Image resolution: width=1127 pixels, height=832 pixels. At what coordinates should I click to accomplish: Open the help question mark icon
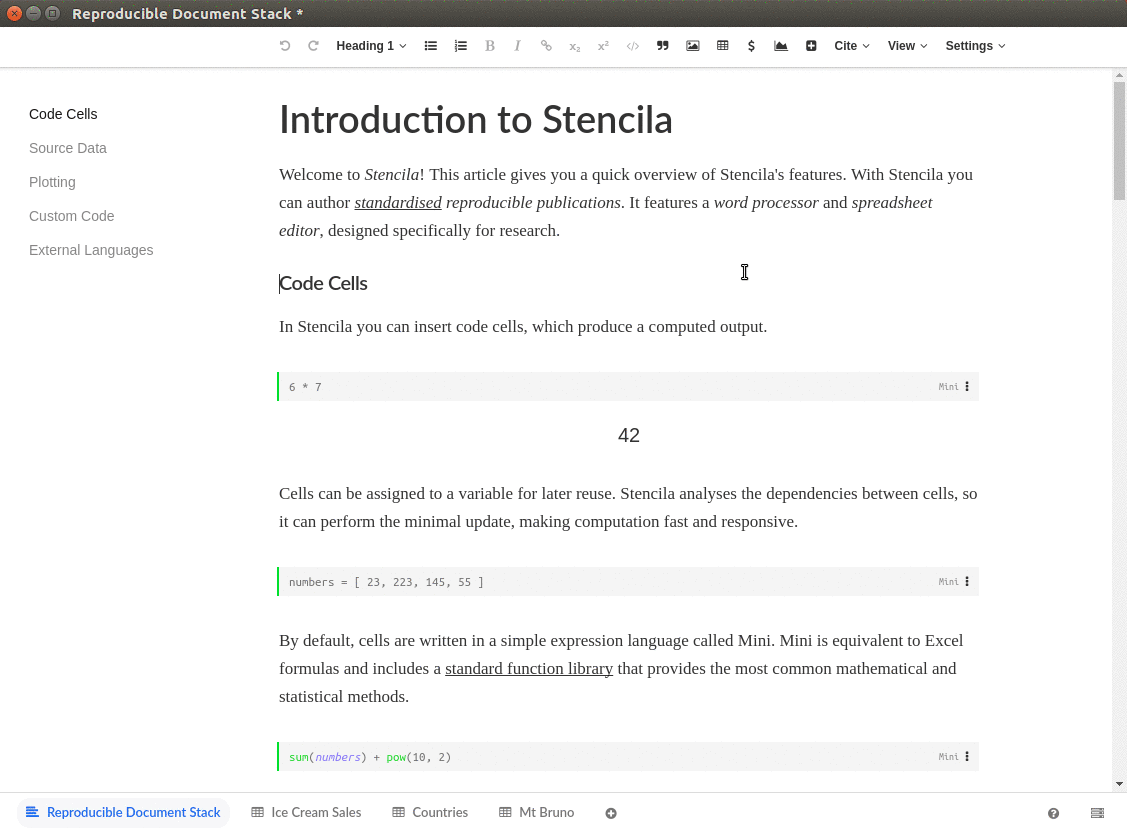coord(1054,813)
